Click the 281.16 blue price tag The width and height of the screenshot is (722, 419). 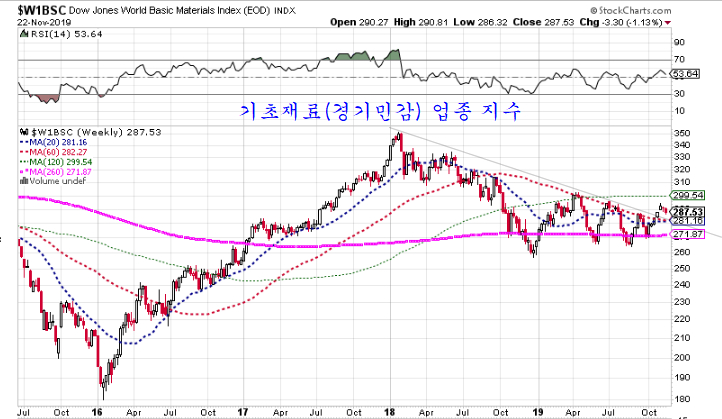pyautogui.click(x=688, y=221)
